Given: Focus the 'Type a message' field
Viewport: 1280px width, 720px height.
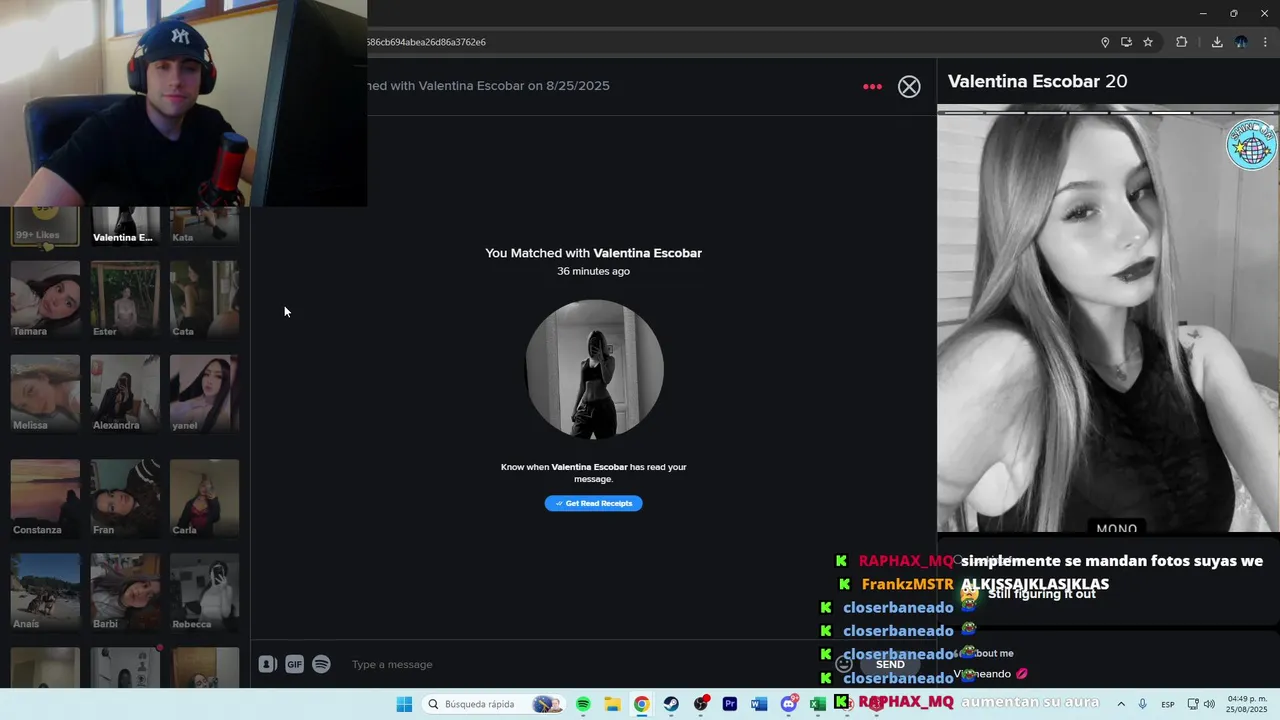Looking at the screenshot, I should coord(590,665).
